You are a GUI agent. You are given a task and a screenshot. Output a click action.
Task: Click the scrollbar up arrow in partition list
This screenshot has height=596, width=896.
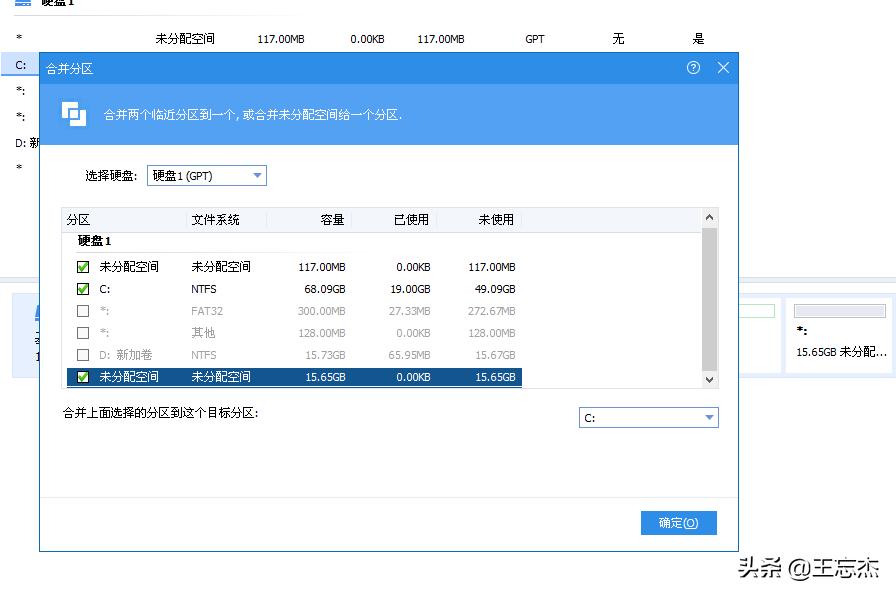coord(709,217)
